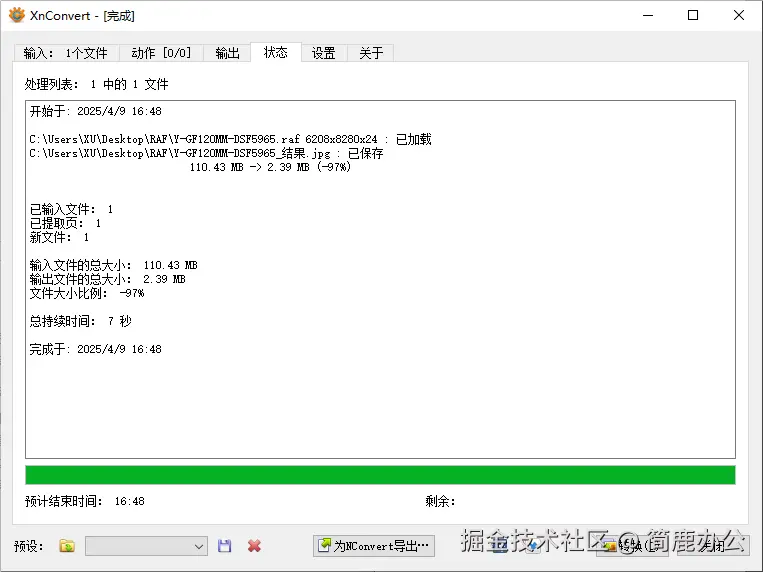Switch to the 输入: 1个文件 tab
763x572 pixels.
[66, 53]
